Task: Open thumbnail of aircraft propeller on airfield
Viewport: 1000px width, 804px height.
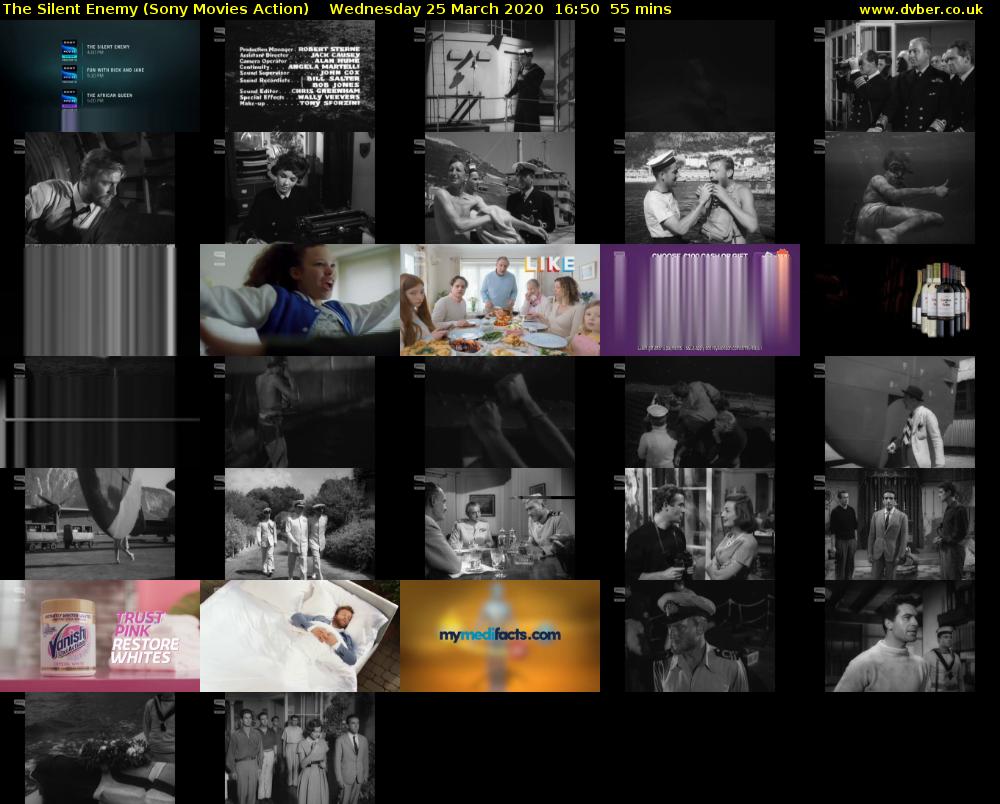Action: 100,524
